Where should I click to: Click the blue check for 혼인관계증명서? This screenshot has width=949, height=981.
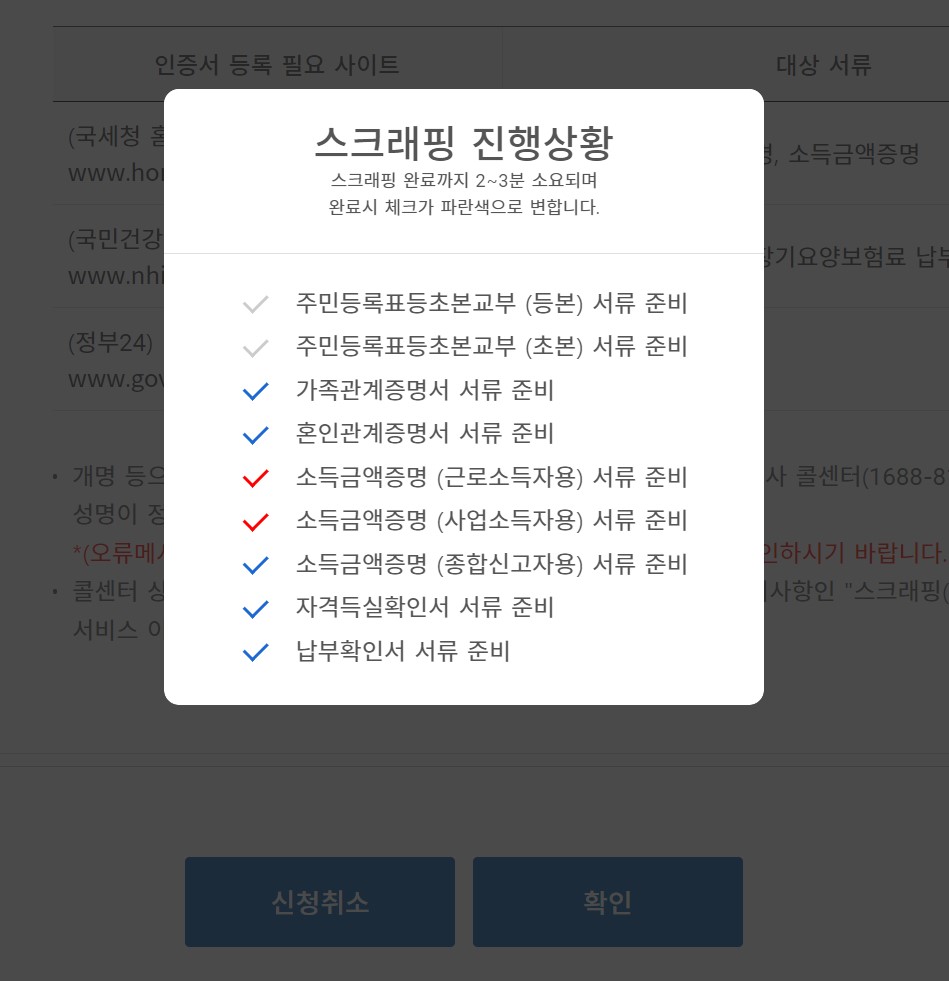(x=255, y=435)
